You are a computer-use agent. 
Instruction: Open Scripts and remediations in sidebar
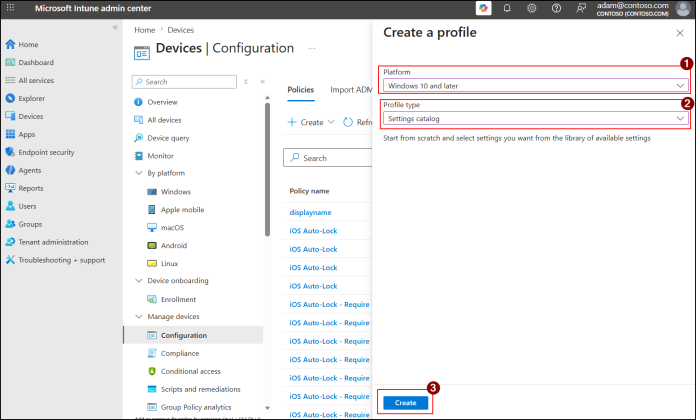200,389
